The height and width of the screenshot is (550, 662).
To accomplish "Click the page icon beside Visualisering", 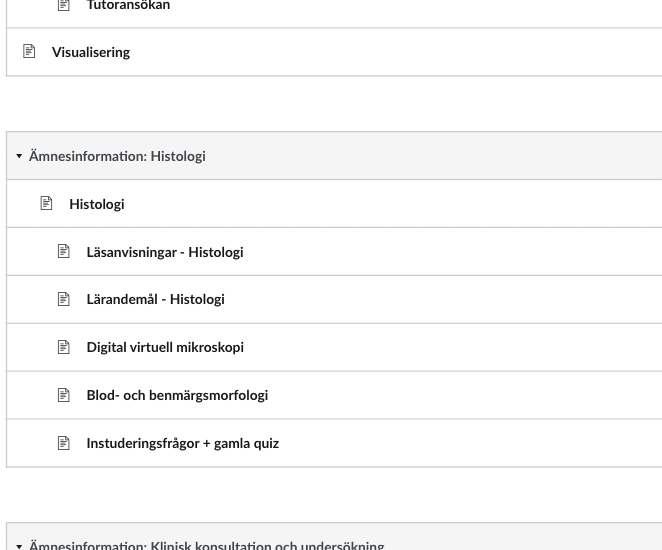I will point(29,51).
